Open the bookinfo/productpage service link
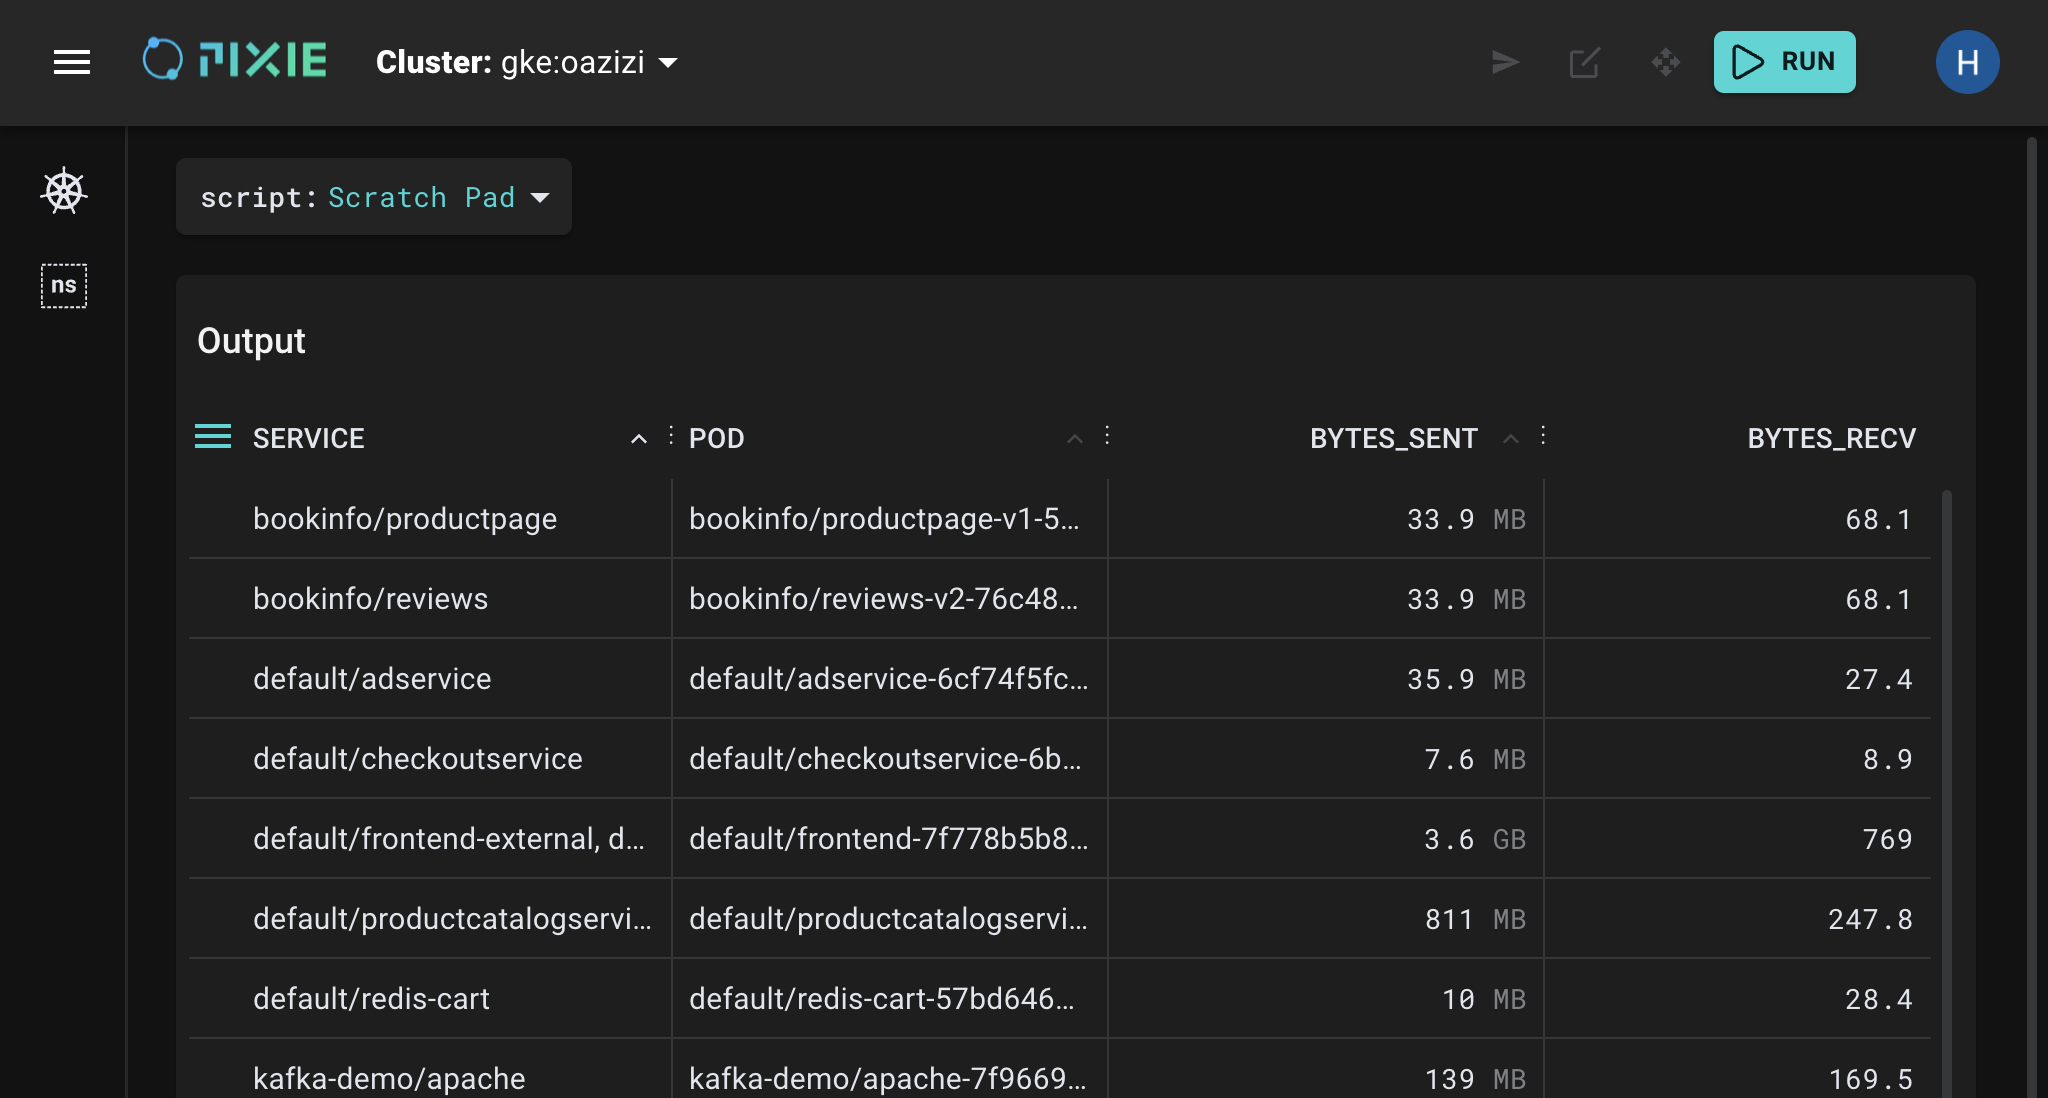Screen dimensions: 2048x1098 [x=405, y=519]
